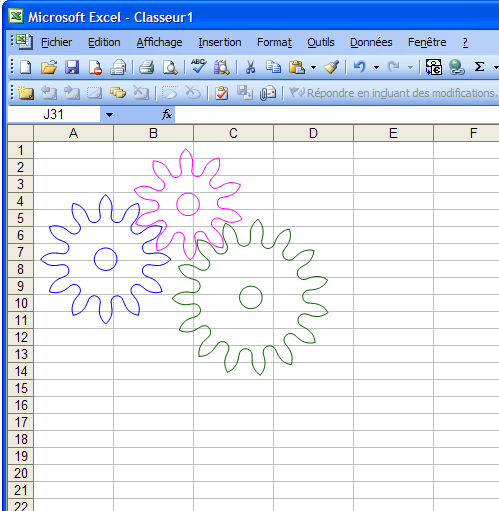Open the Insertion menu
This screenshot has height=511, width=499.
click(220, 42)
